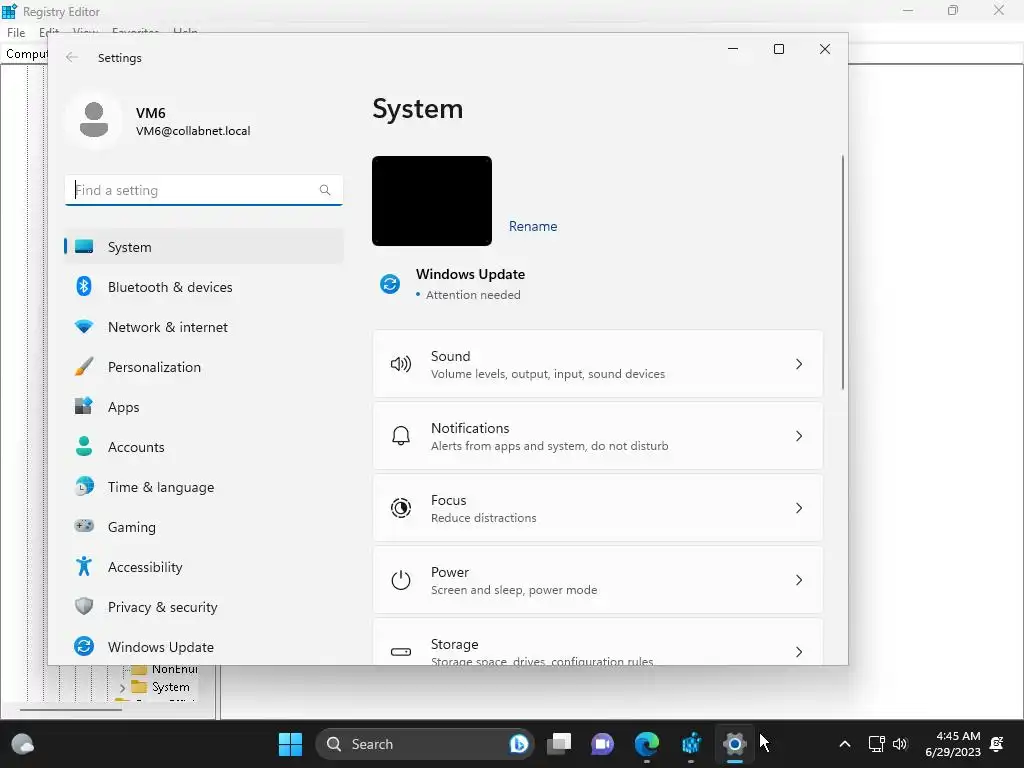
Task: Expand the Power row chevron
Action: 799,580
